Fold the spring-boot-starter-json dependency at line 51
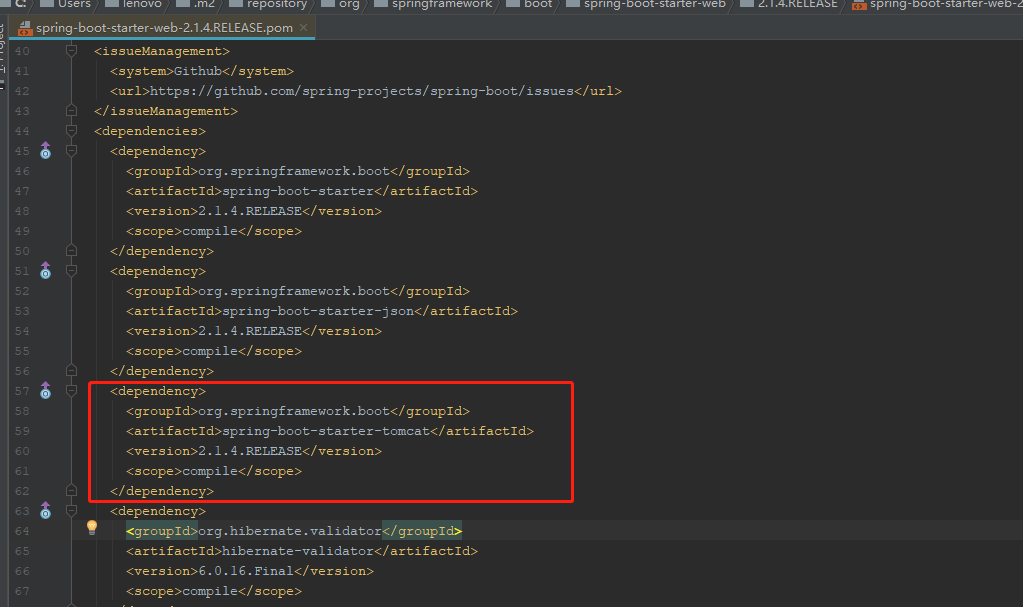The width and height of the screenshot is (1023, 607). 72,271
